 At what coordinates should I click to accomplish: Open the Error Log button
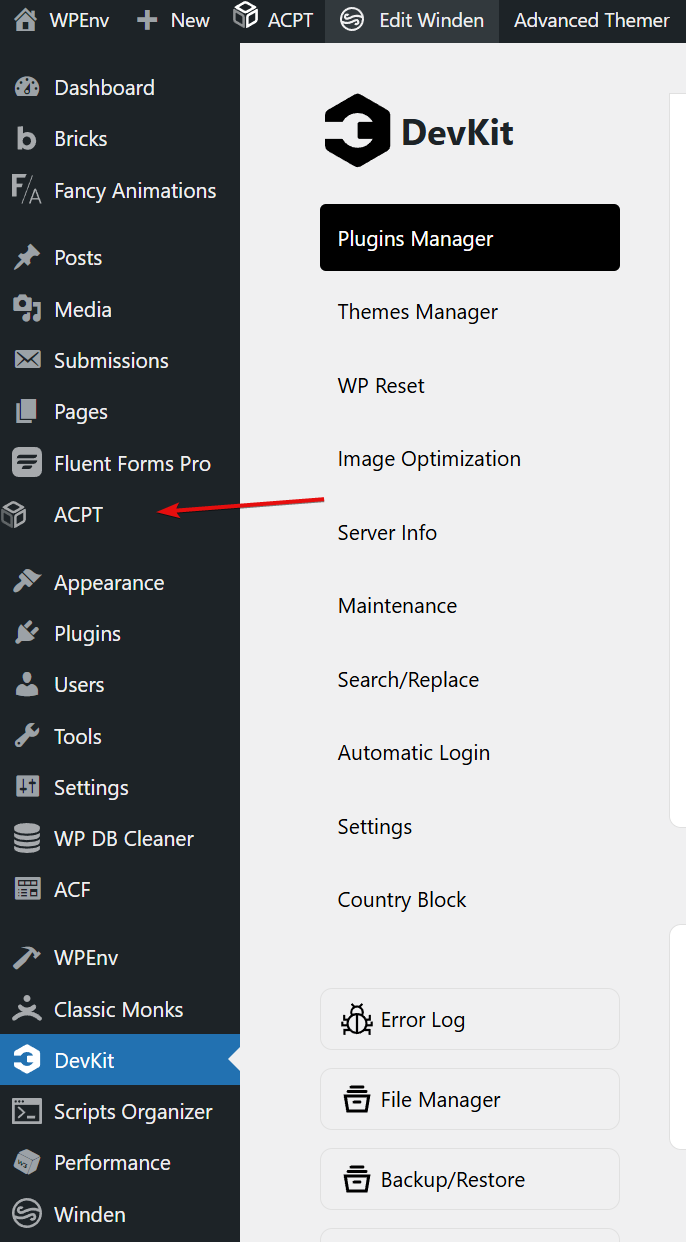click(x=469, y=1020)
